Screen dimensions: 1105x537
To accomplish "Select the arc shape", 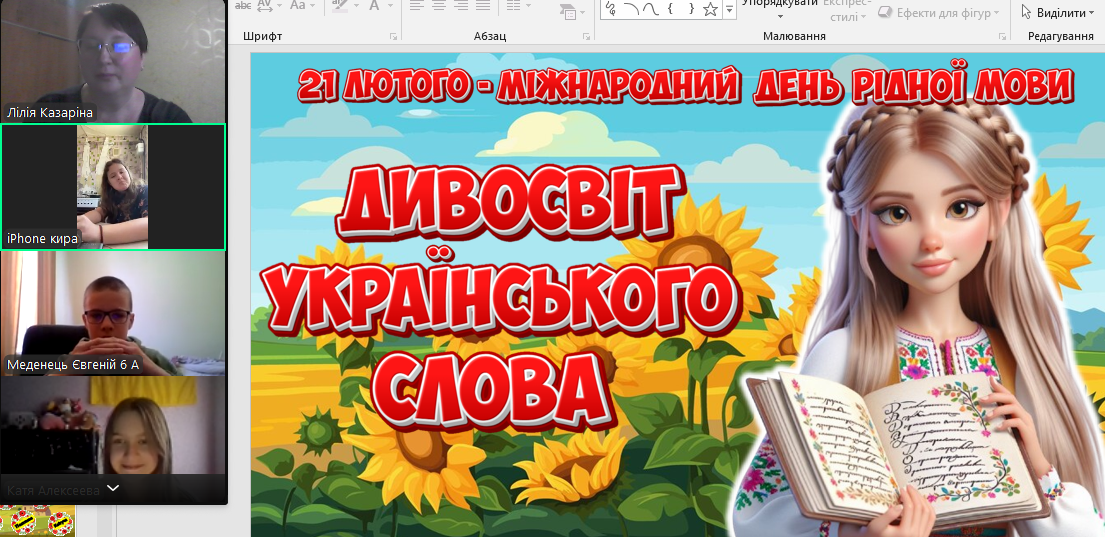I will [x=631, y=8].
